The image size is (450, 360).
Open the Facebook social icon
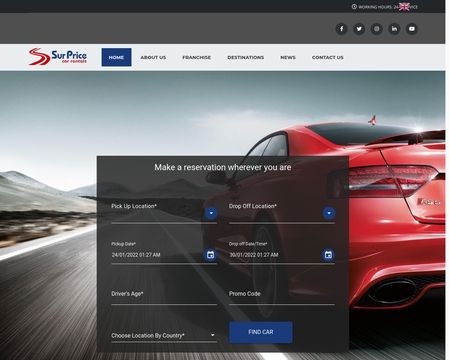click(341, 29)
